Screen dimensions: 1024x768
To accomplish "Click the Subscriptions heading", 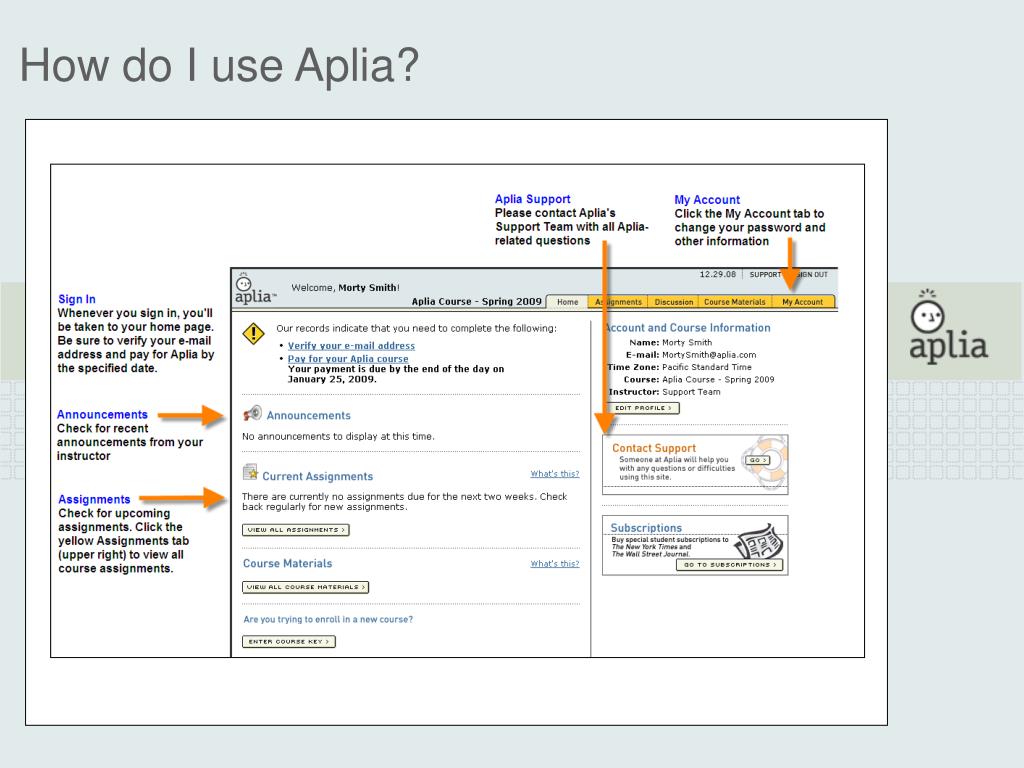I will click(x=646, y=528).
